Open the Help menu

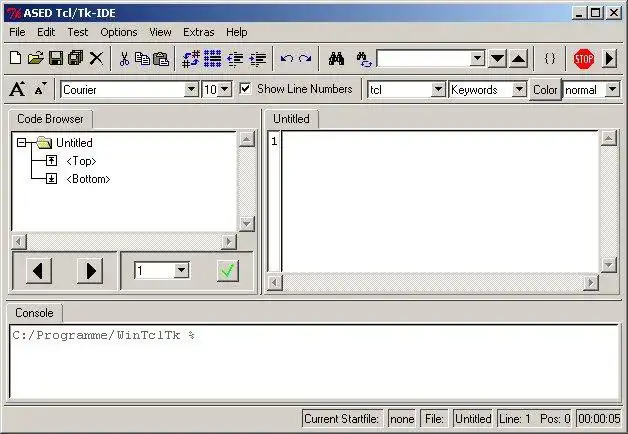(x=236, y=32)
